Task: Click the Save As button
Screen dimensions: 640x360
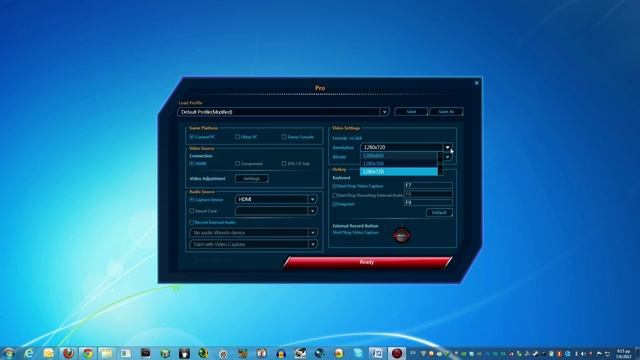Action: point(446,111)
